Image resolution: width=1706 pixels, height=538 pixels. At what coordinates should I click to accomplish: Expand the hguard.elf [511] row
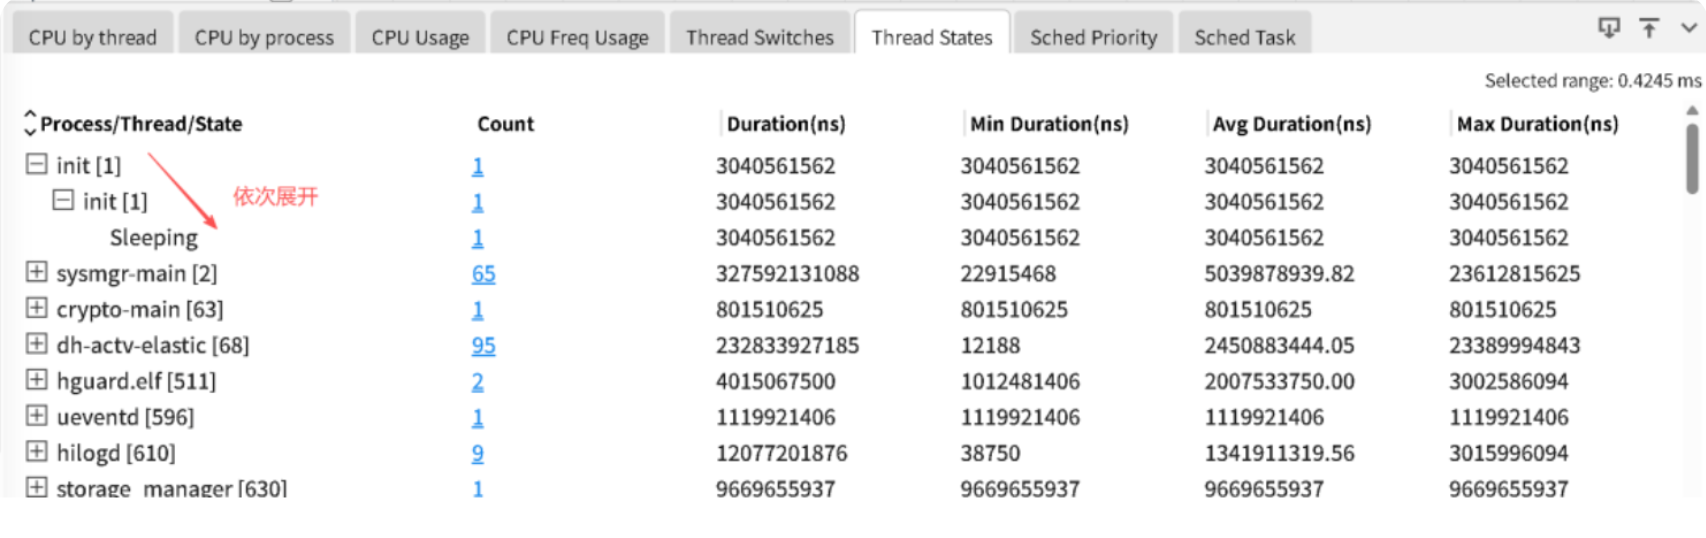coord(36,380)
